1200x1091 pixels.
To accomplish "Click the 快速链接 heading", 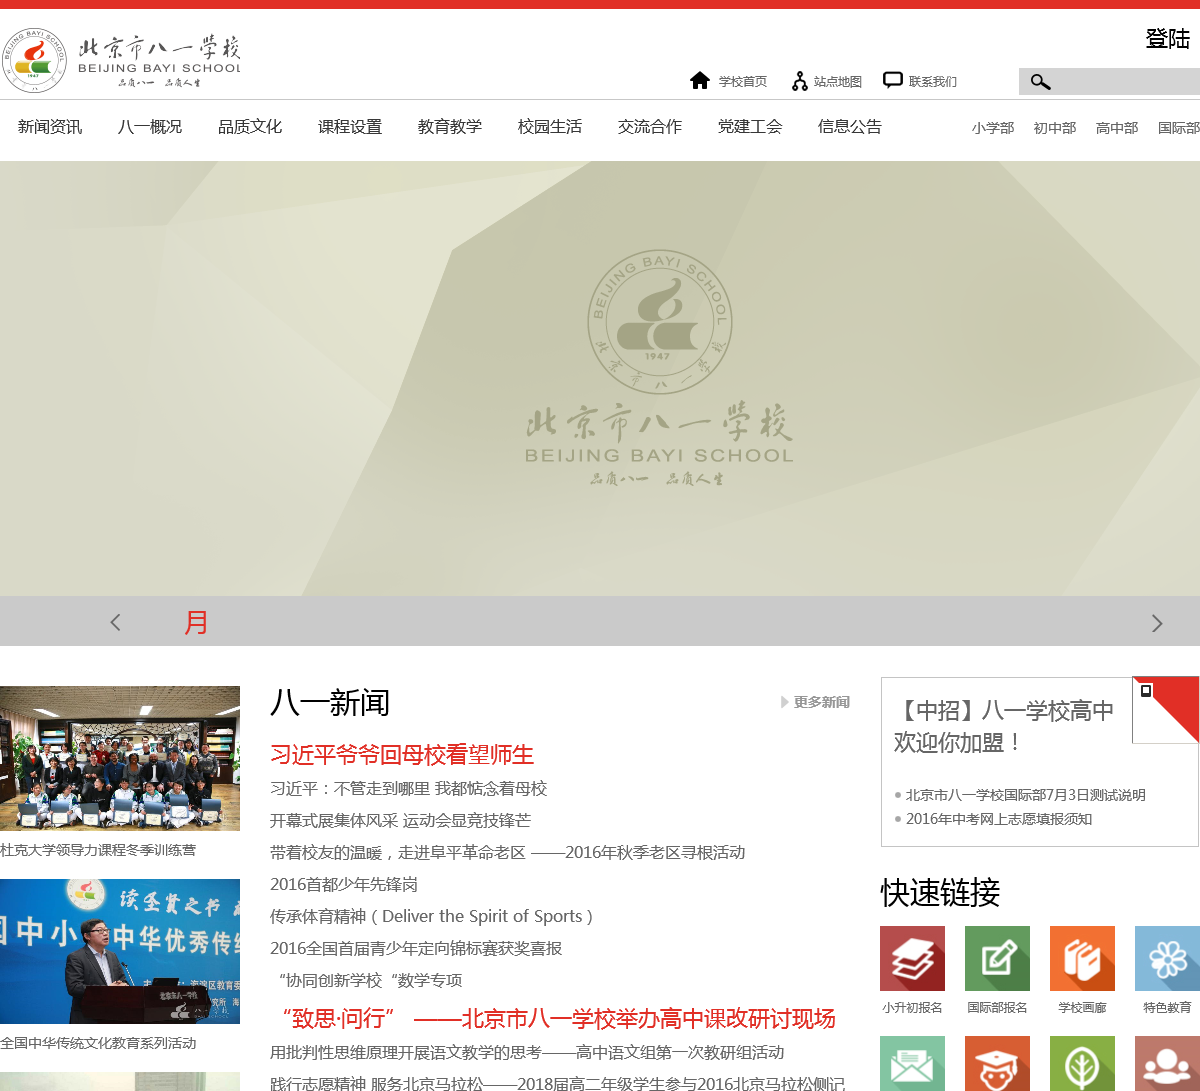I will tap(940, 892).
